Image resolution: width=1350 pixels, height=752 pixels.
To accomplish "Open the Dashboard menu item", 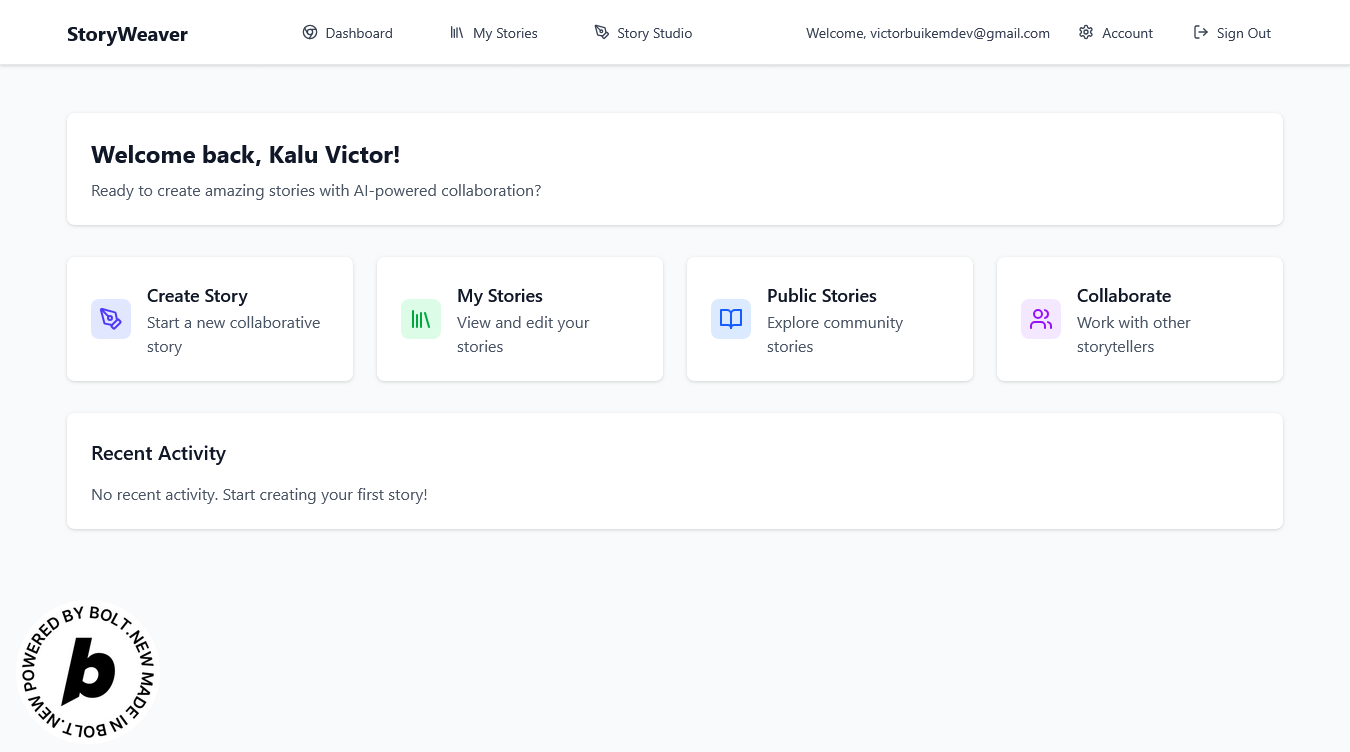I will coord(359,33).
